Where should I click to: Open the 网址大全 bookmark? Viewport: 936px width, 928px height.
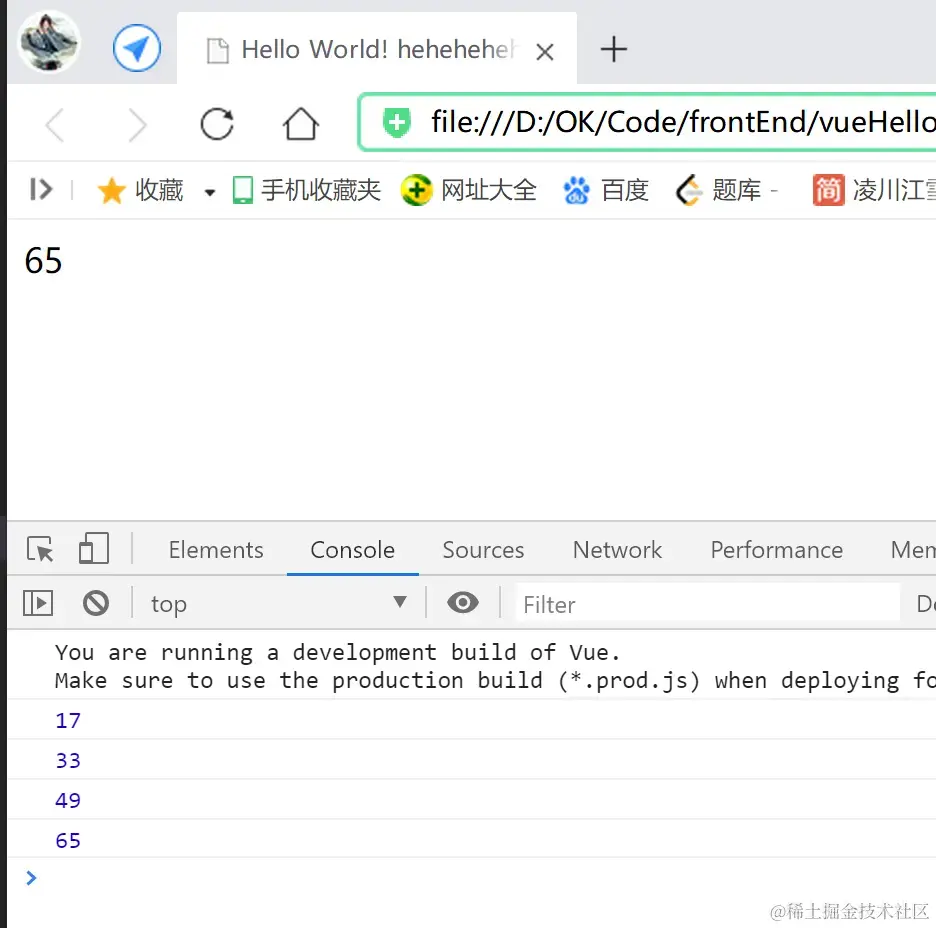(469, 190)
